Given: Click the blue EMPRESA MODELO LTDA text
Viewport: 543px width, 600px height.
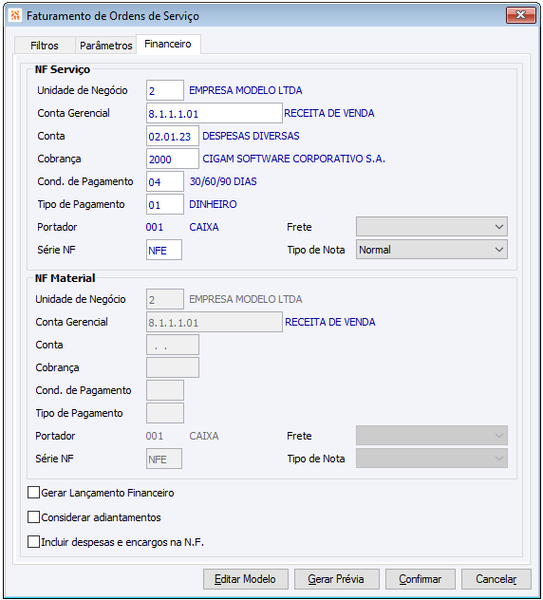Looking at the screenshot, I should click(246, 90).
